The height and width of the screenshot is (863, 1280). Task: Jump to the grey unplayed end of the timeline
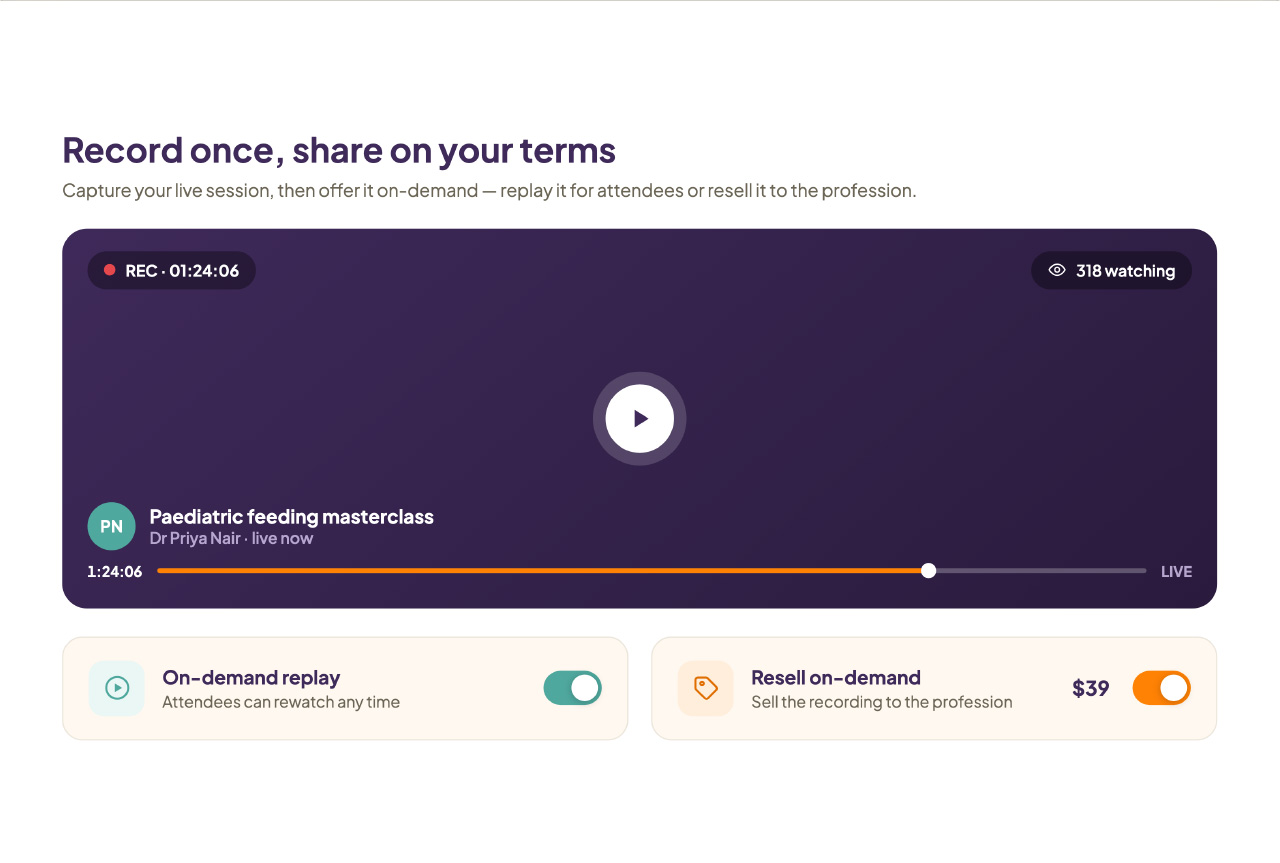click(1040, 571)
